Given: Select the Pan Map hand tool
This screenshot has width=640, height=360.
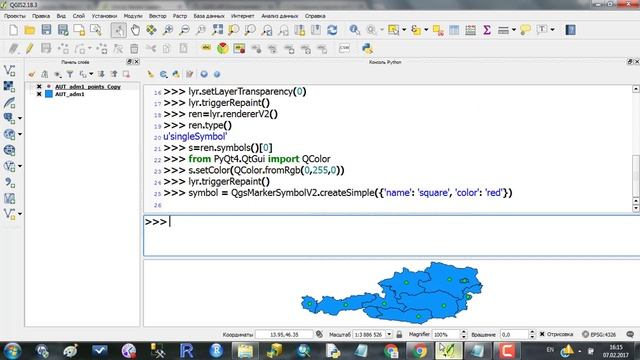Looking at the screenshot, I should coord(135,30).
